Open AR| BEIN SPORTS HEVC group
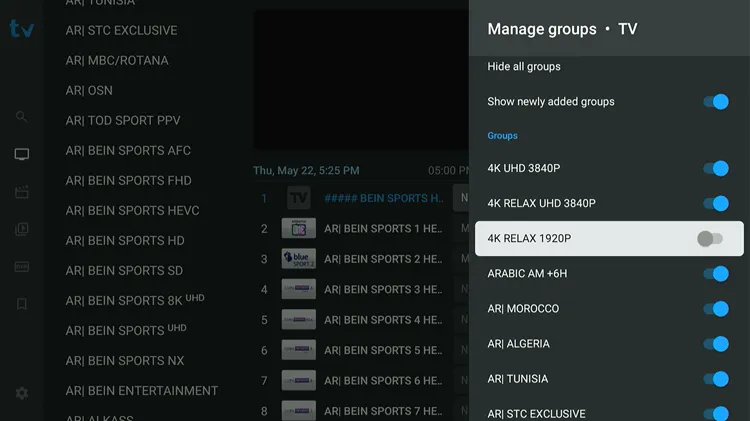 pos(132,210)
